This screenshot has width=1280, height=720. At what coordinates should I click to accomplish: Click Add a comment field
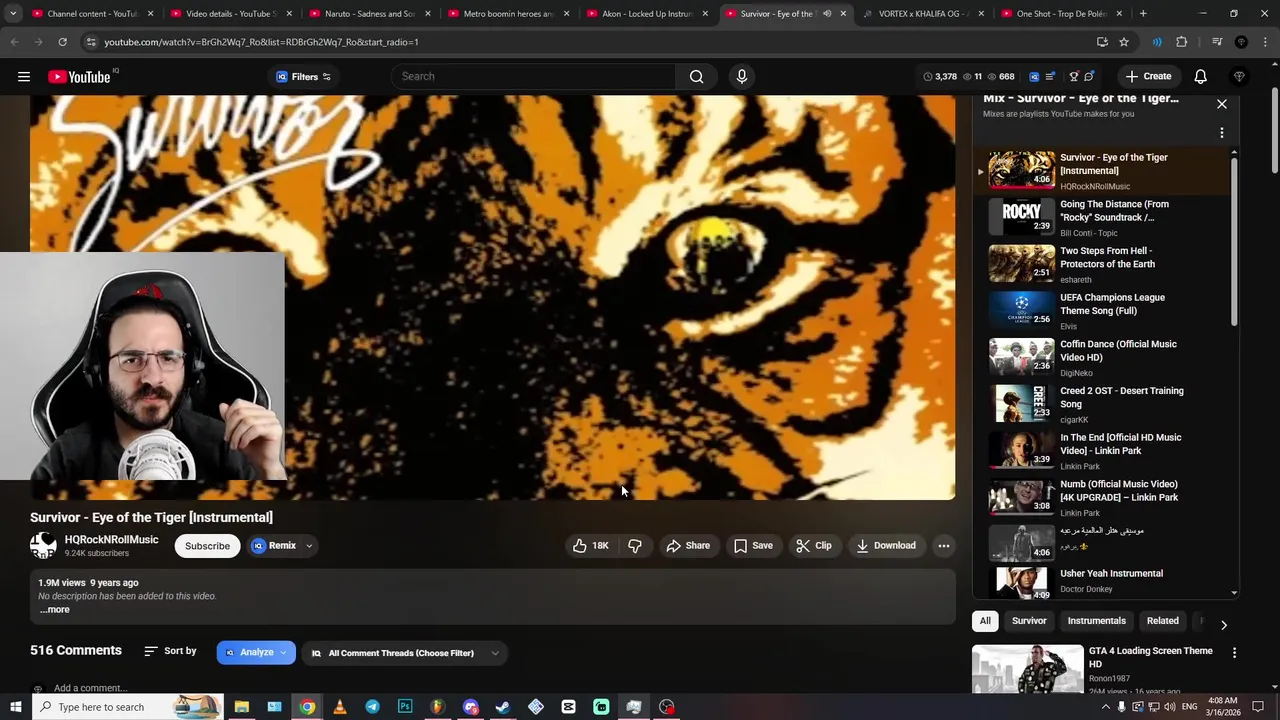click(90, 688)
